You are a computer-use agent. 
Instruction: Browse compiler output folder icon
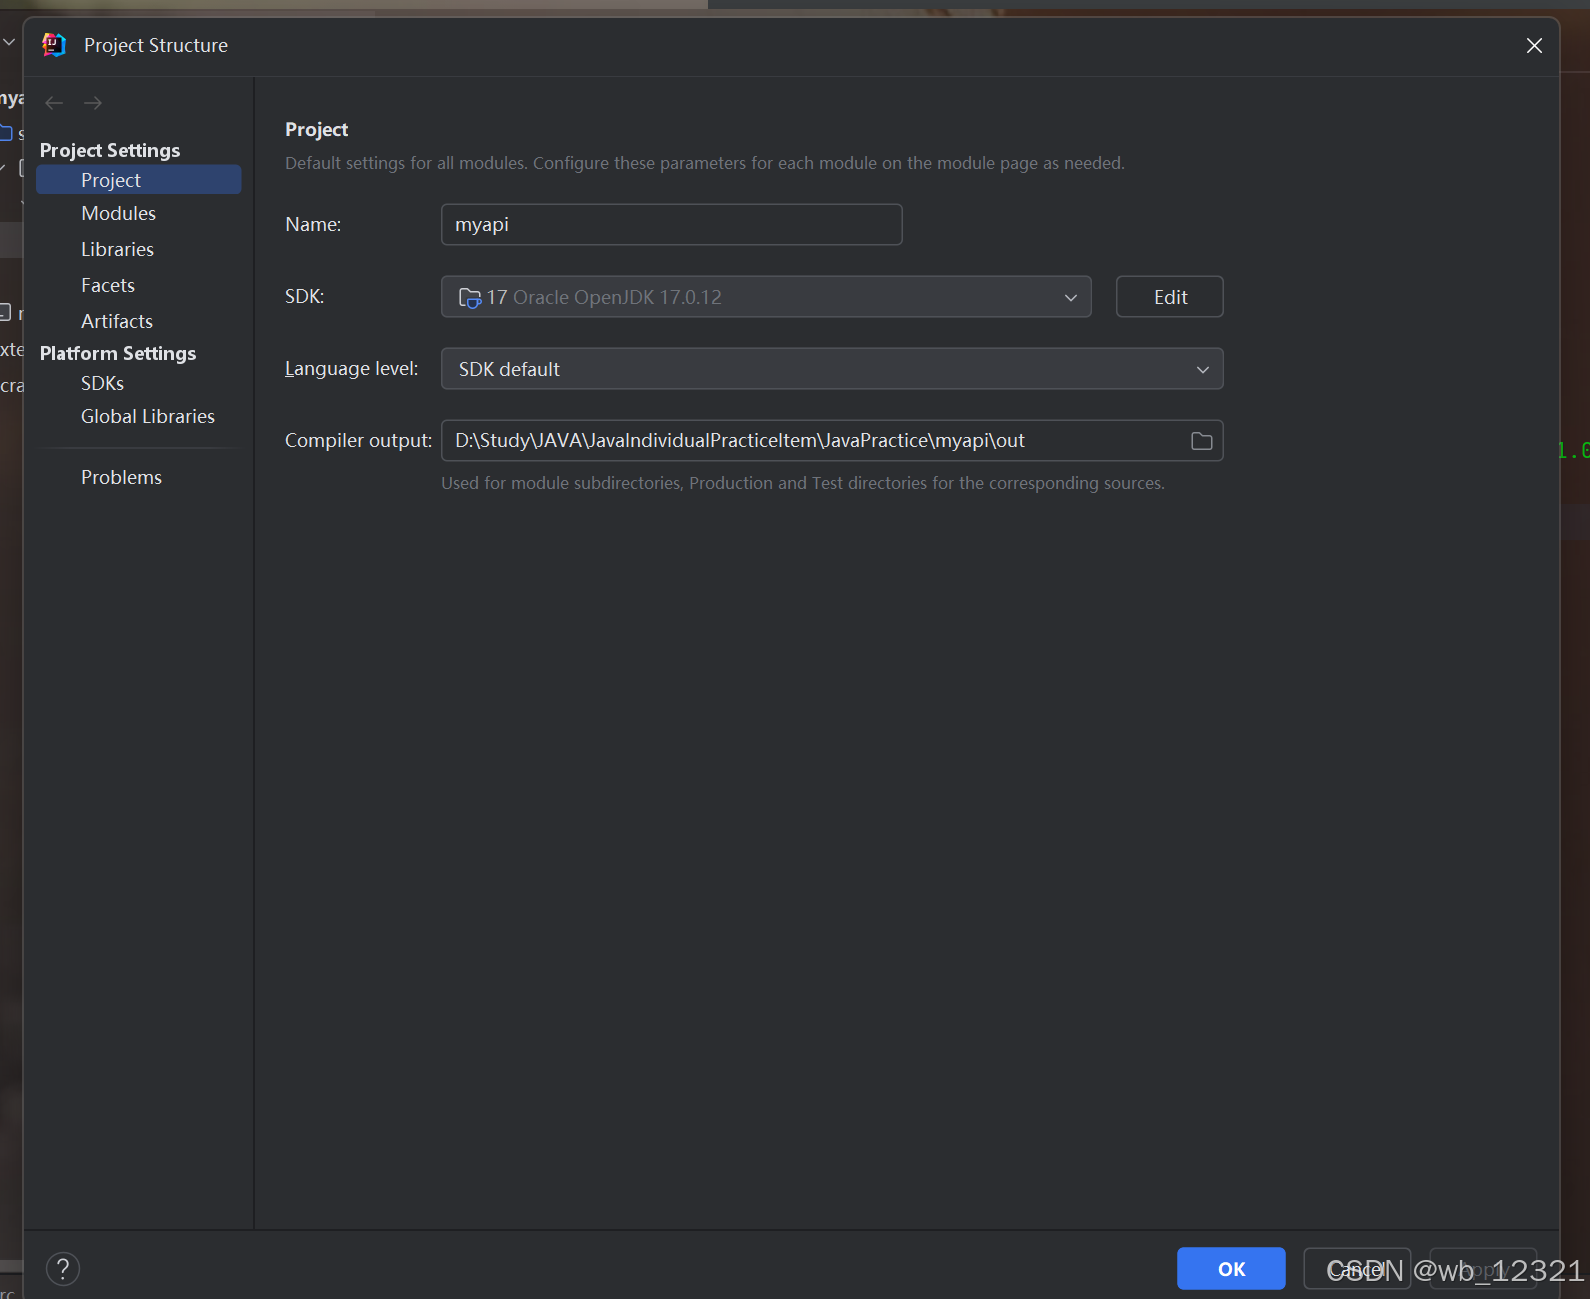1202,441
